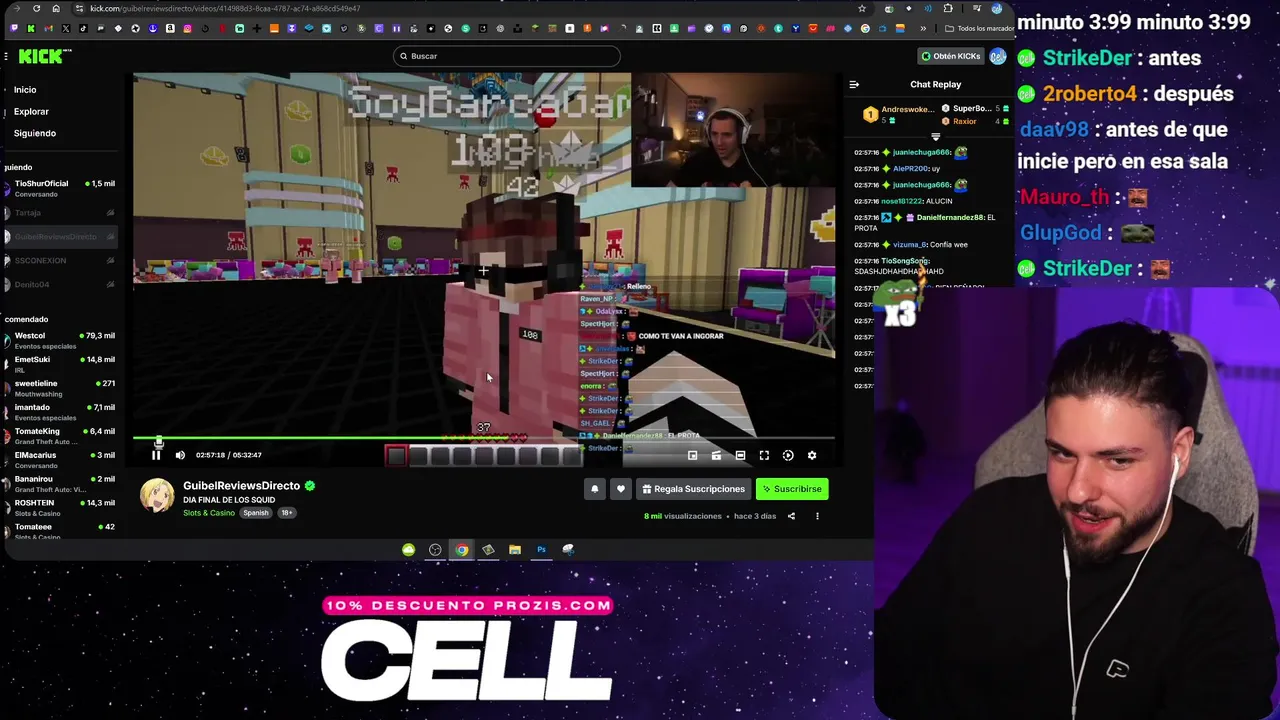The width and height of the screenshot is (1280, 720).
Task: Click the GuibelReviewsDirecto streamer avatar
Action: pos(157,496)
